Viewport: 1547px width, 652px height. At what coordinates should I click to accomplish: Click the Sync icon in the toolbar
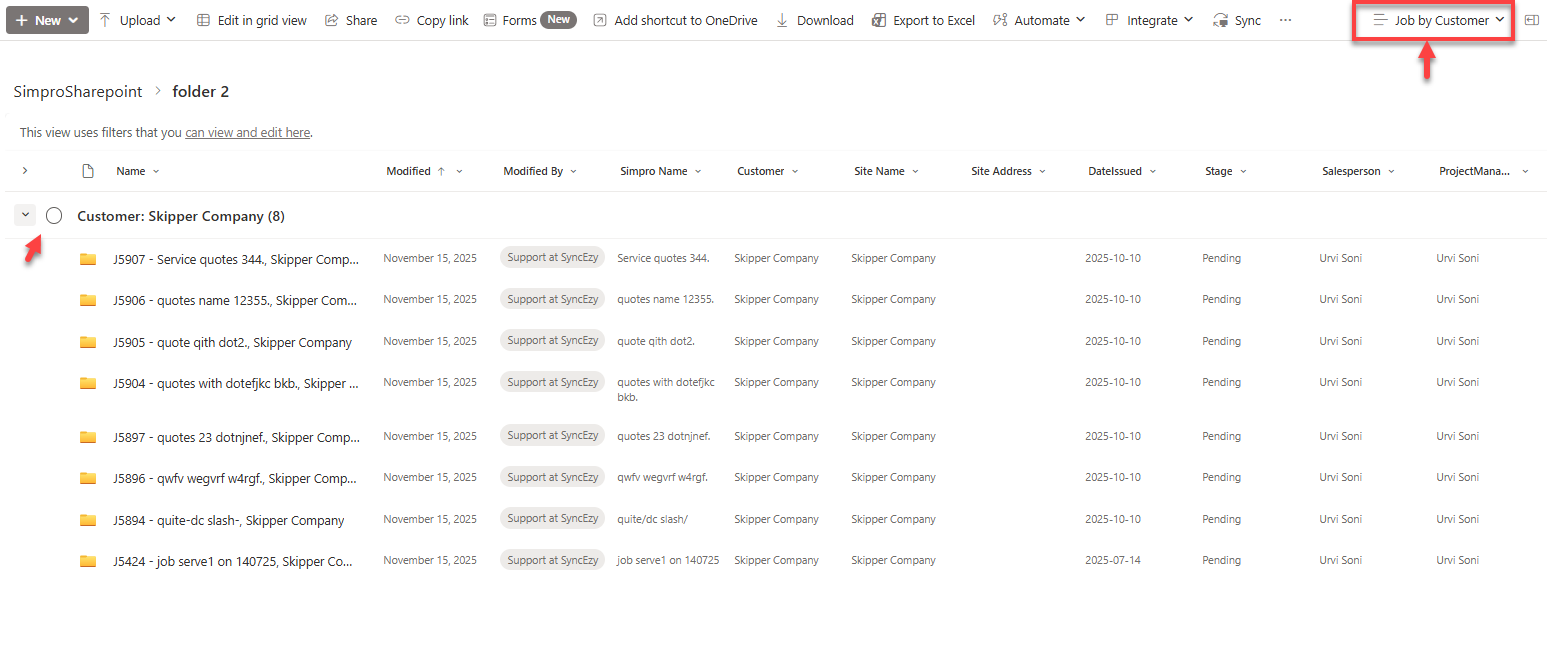(x=1220, y=20)
